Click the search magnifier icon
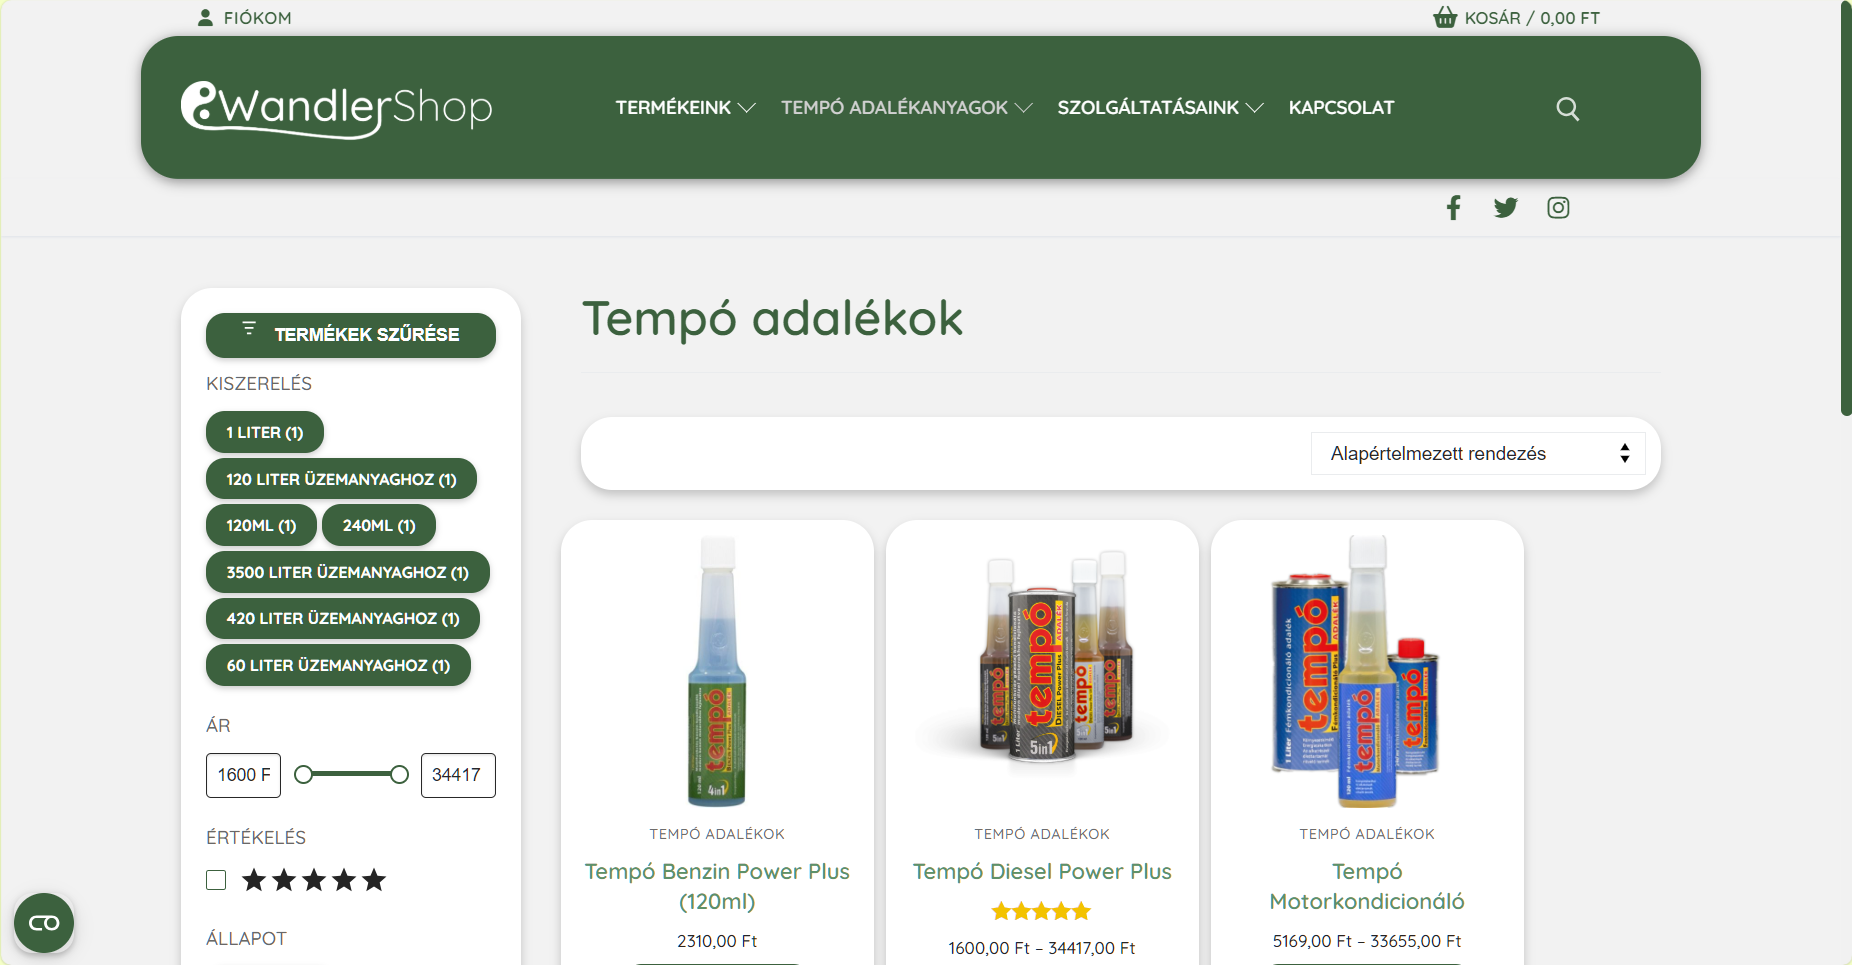 pyautogui.click(x=1567, y=109)
